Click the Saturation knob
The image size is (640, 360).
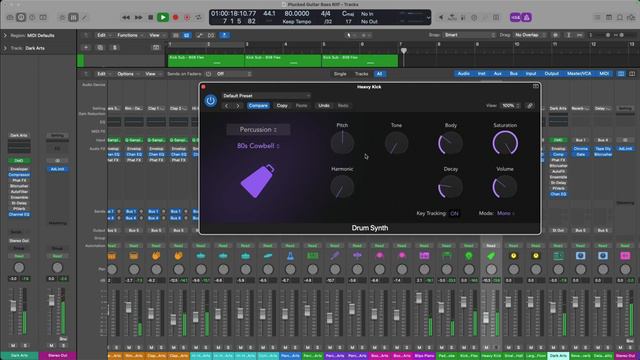[505, 143]
